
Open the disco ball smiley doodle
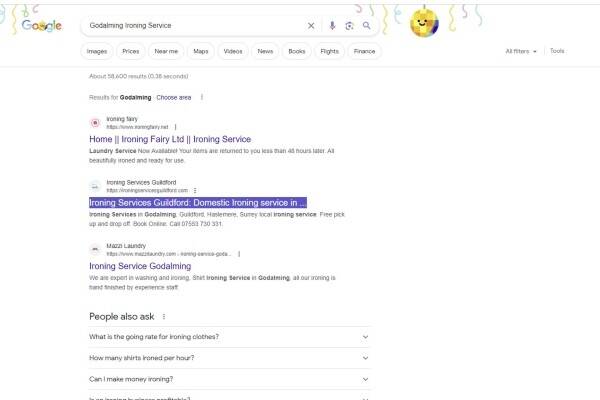pyautogui.click(x=424, y=23)
